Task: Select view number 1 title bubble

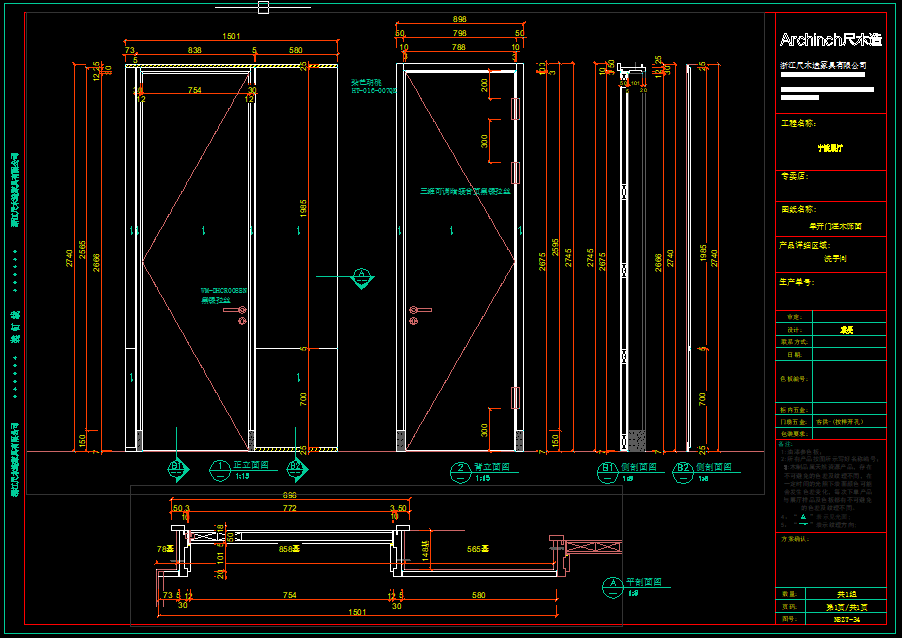Action: coord(218,467)
